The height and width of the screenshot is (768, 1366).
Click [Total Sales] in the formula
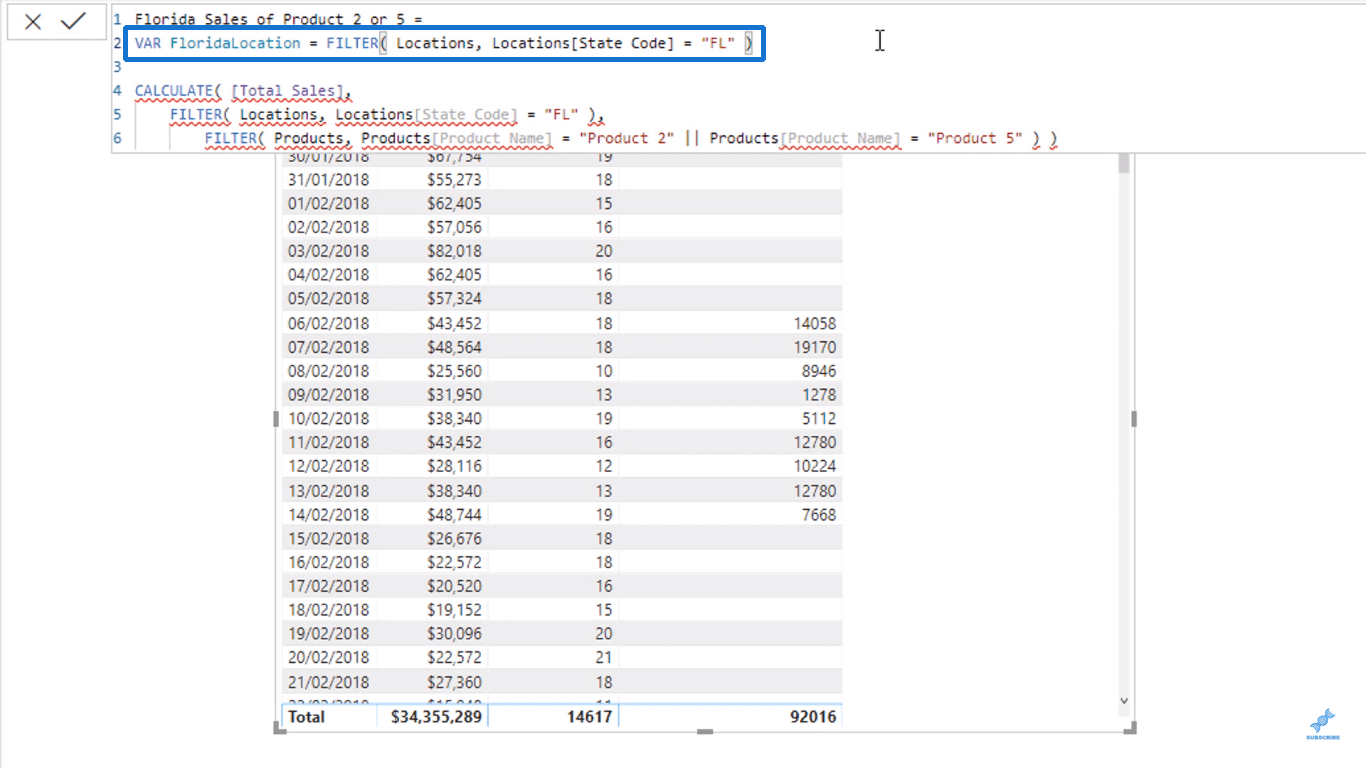pos(287,91)
